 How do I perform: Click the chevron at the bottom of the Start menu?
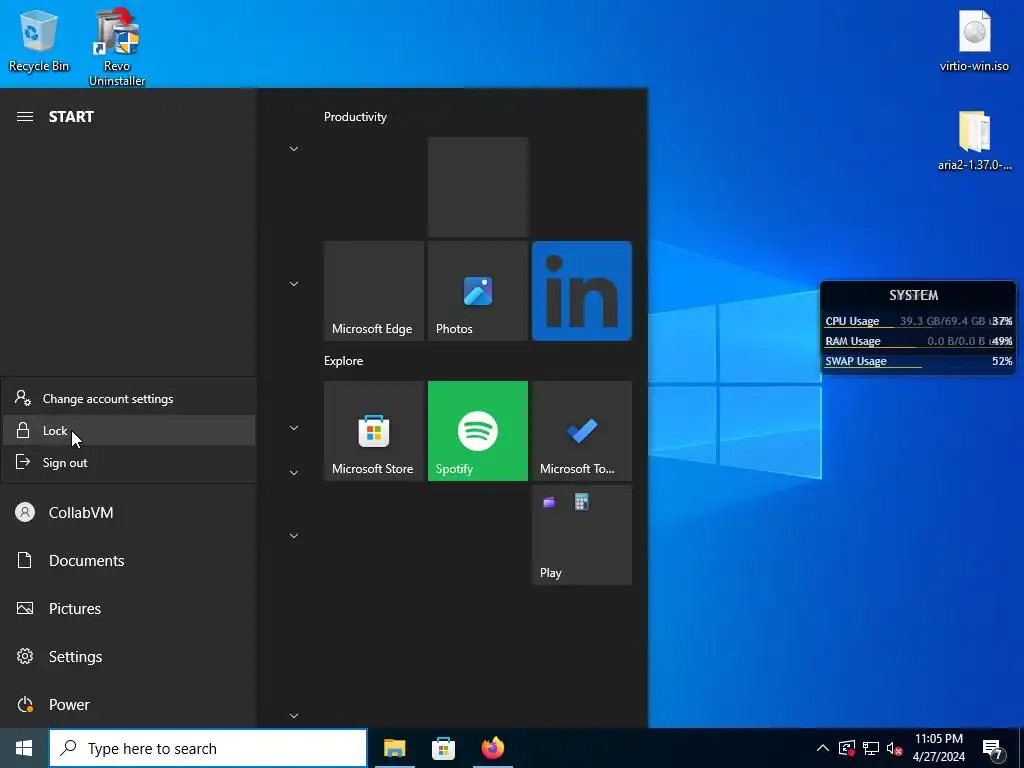[294, 716]
